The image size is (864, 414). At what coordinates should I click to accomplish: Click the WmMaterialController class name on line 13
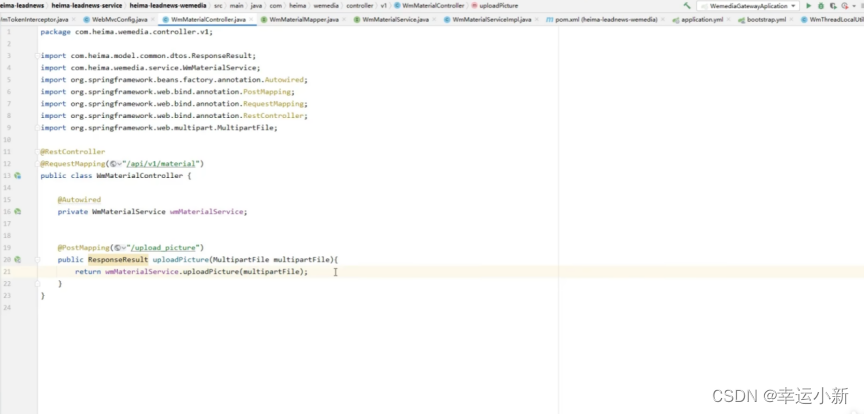point(139,176)
